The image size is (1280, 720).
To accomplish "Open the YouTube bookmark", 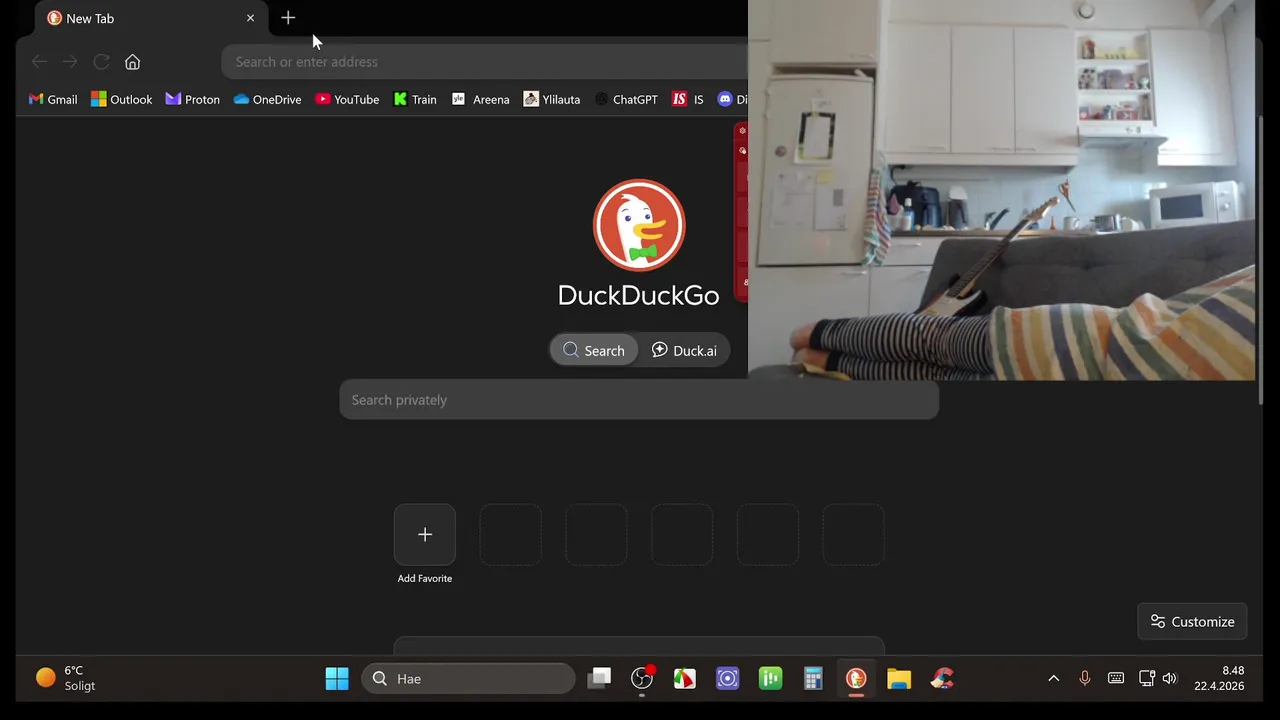I will coord(347,99).
